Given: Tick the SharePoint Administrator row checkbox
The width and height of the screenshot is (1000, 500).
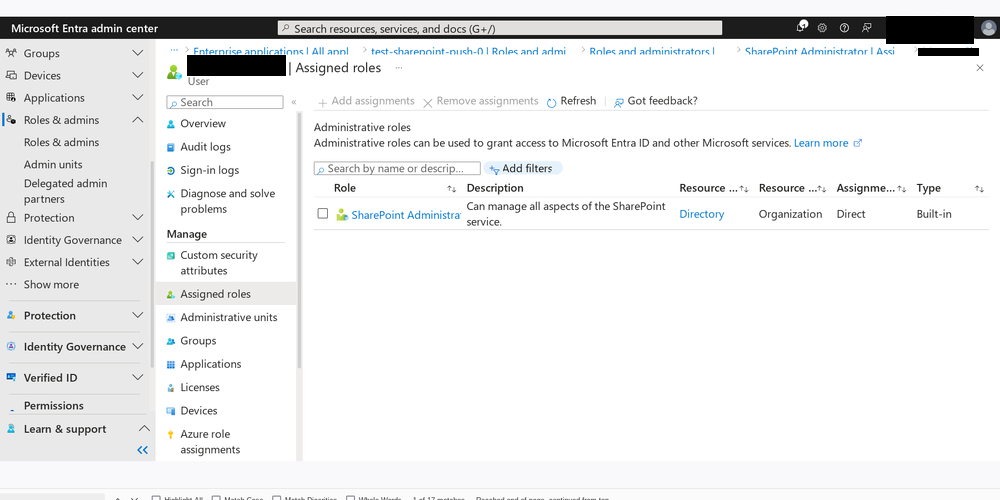Looking at the screenshot, I should [323, 214].
